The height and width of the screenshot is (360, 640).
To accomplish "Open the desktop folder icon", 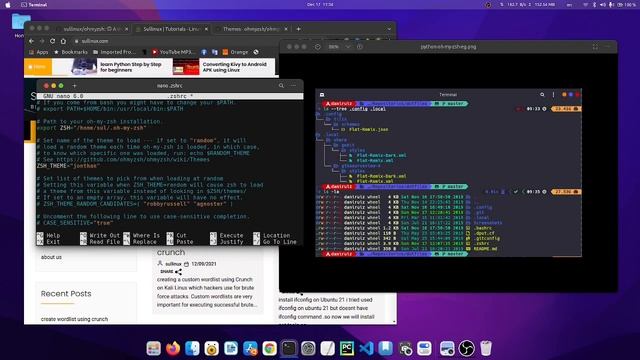I will (21, 22).
